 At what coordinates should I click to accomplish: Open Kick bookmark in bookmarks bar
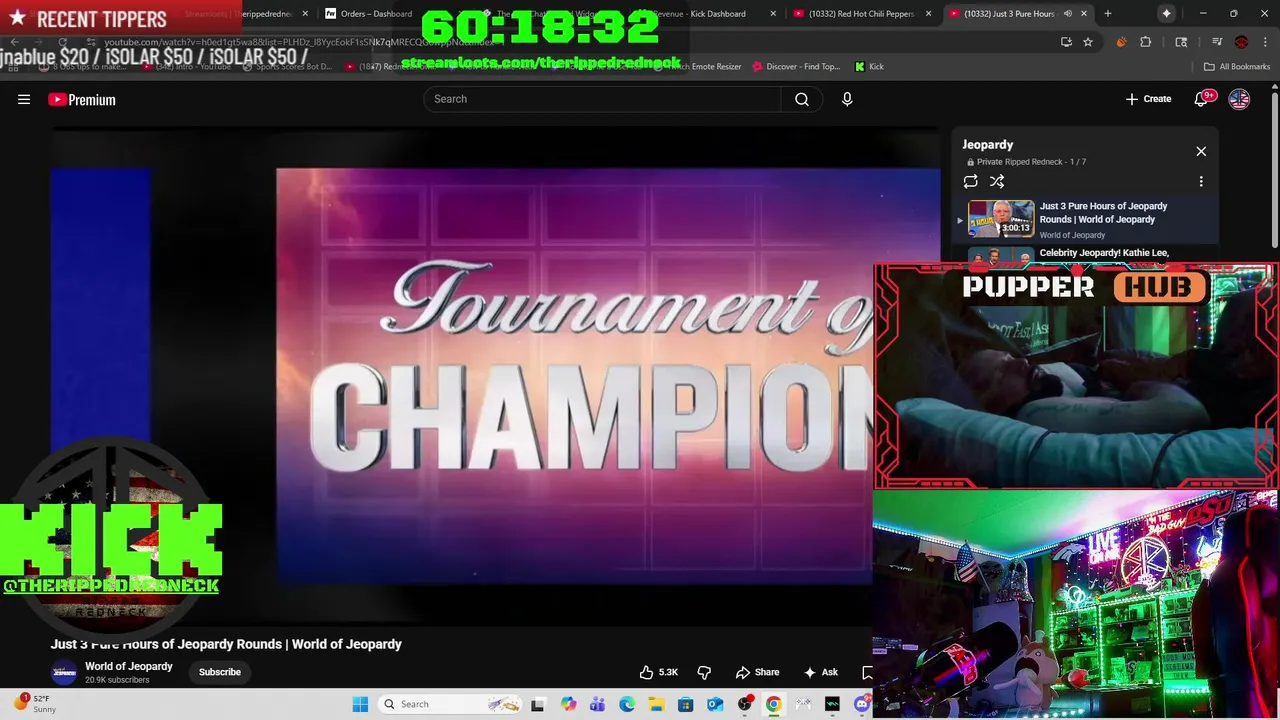[x=869, y=66]
